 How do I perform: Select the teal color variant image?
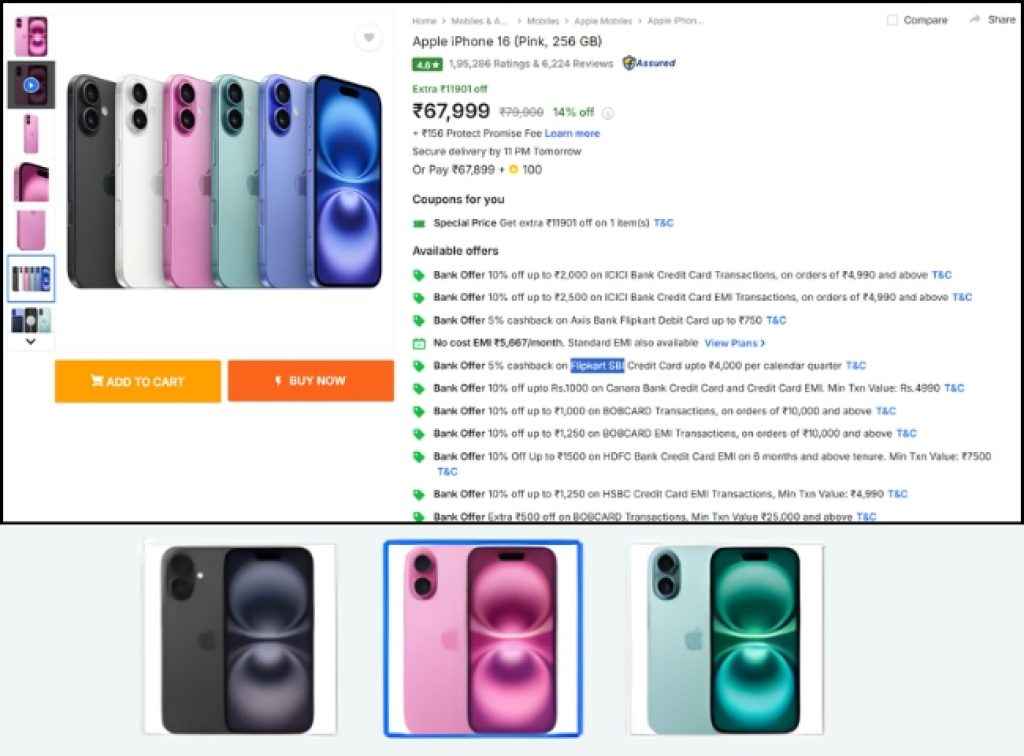(x=727, y=640)
